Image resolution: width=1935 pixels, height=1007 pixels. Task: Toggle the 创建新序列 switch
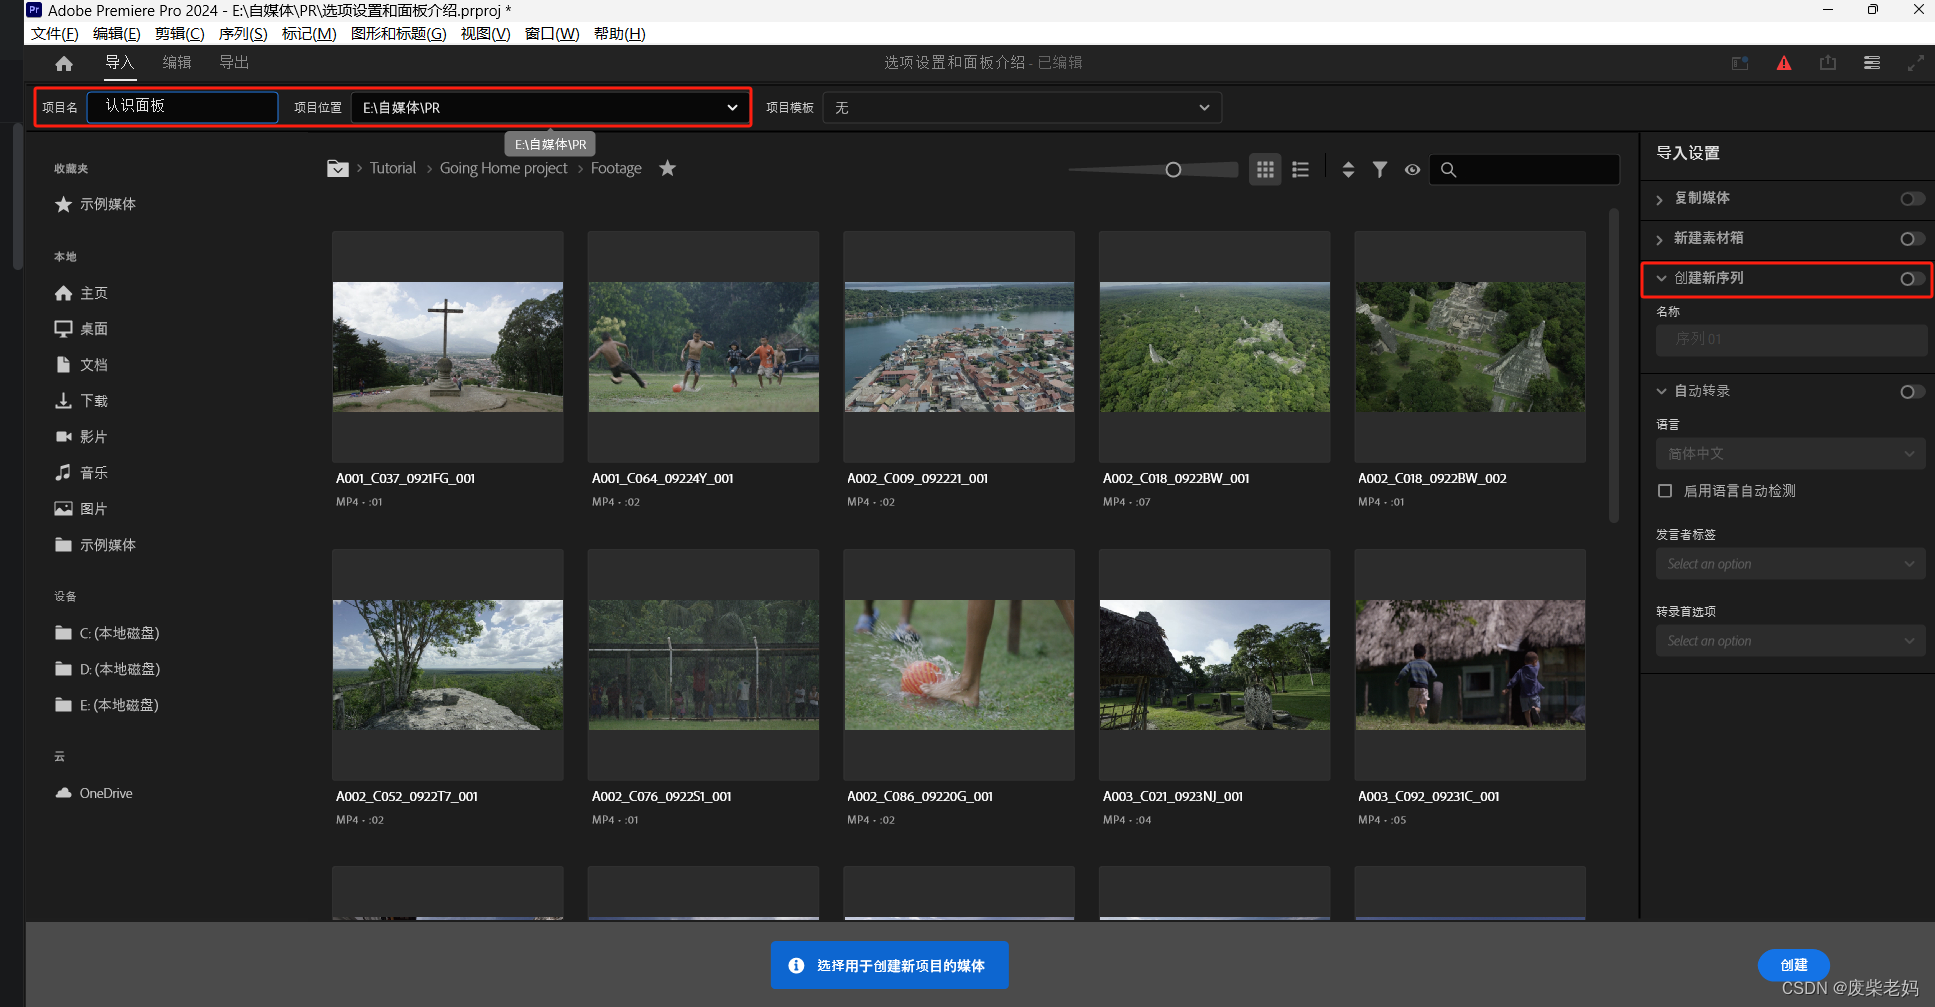tap(1912, 279)
